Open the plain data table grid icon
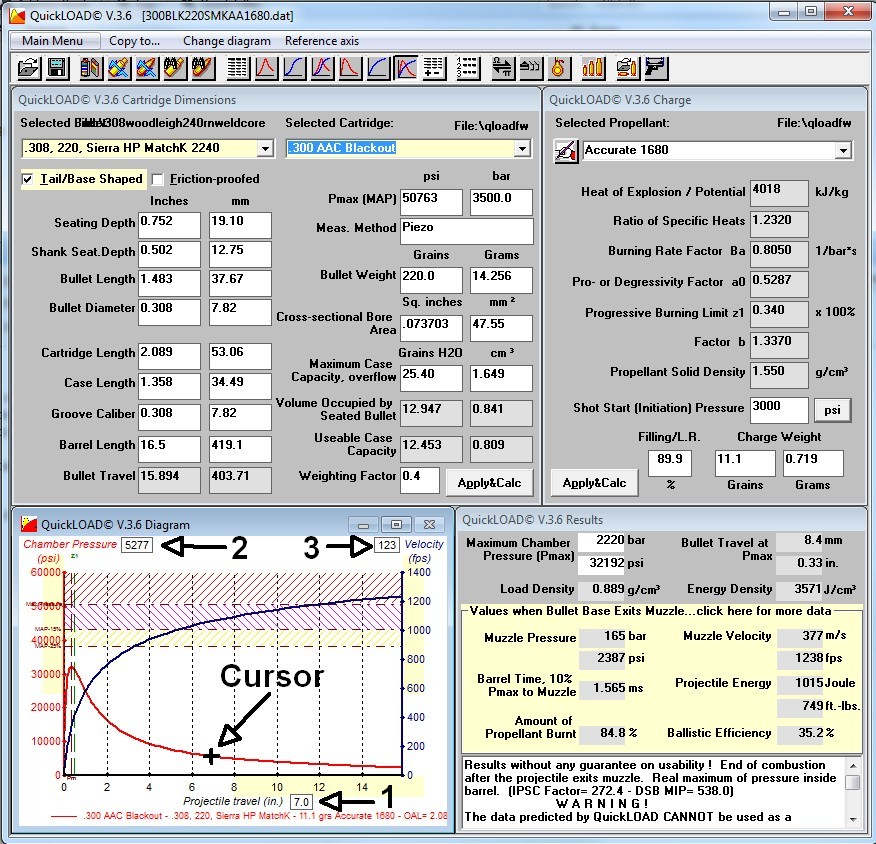The width and height of the screenshot is (876, 844). tap(238, 68)
